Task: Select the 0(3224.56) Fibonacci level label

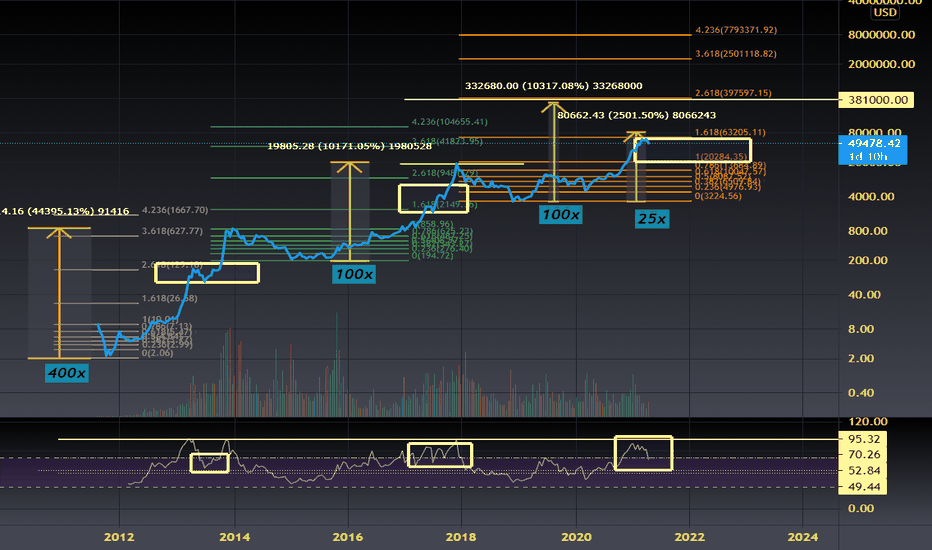Action: pyautogui.click(x=718, y=196)
